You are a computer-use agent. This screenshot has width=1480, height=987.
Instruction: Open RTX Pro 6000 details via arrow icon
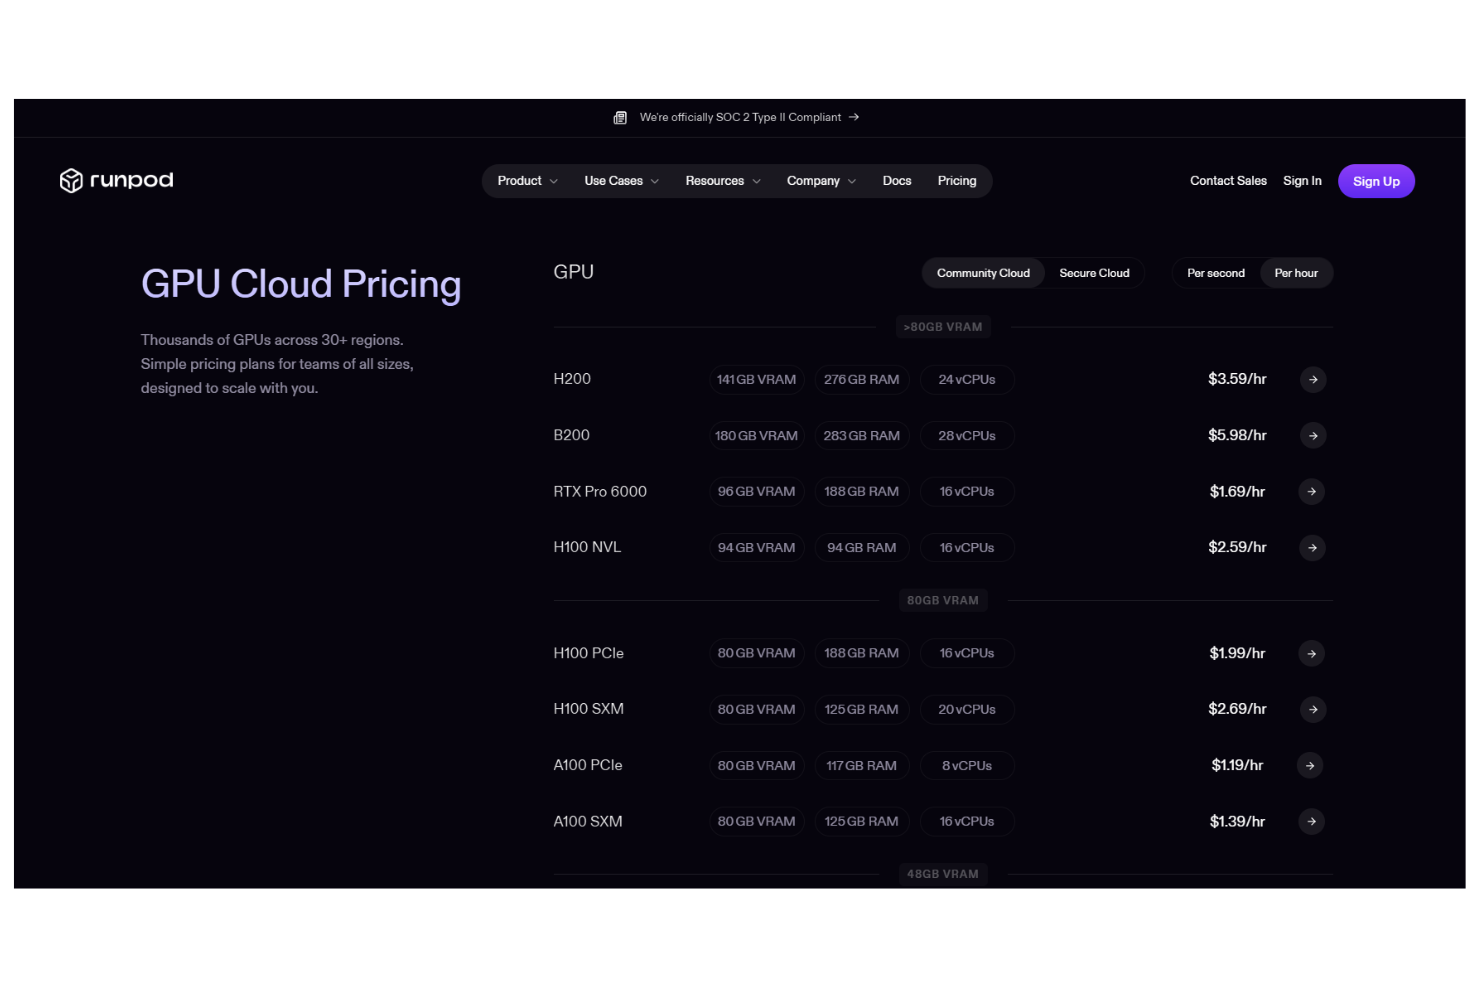(x=1311, y=492)
